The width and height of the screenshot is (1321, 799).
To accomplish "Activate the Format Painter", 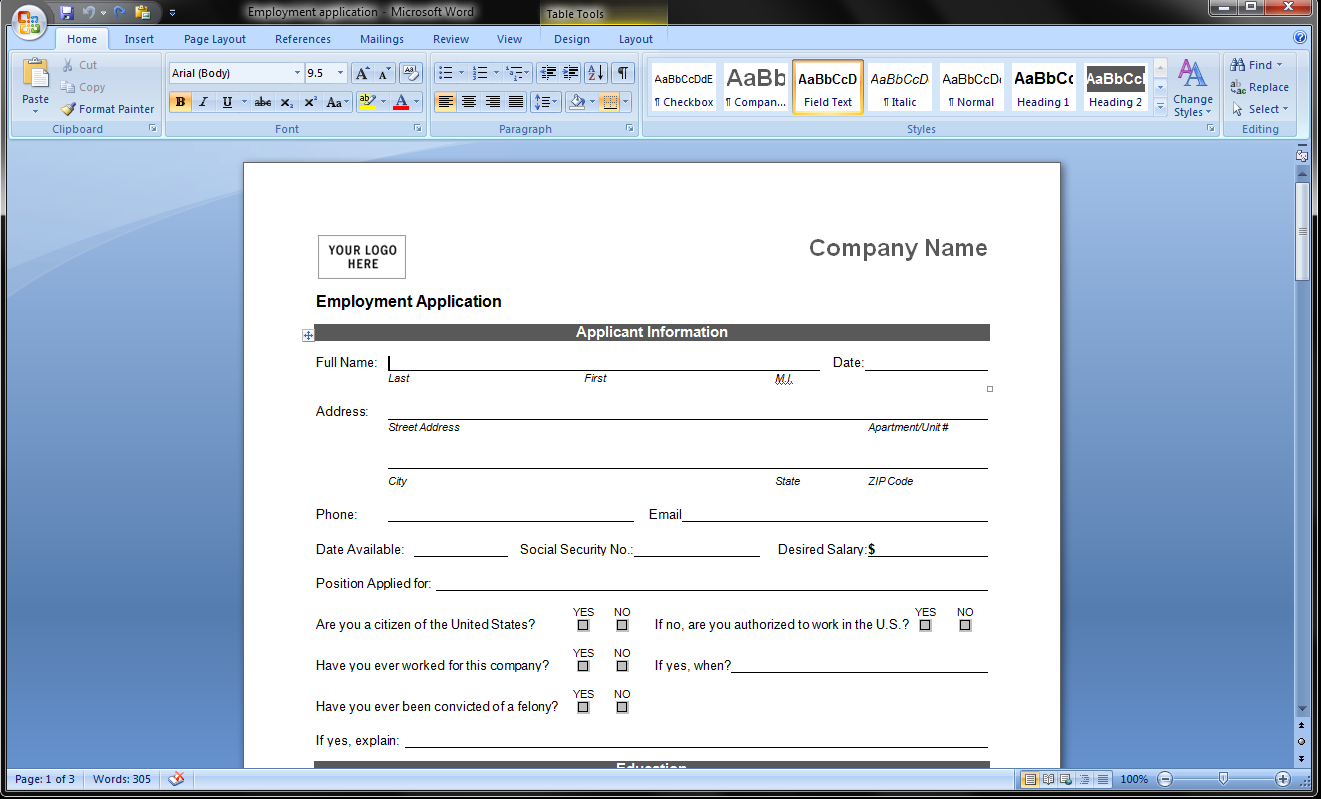I will point(107,109).
